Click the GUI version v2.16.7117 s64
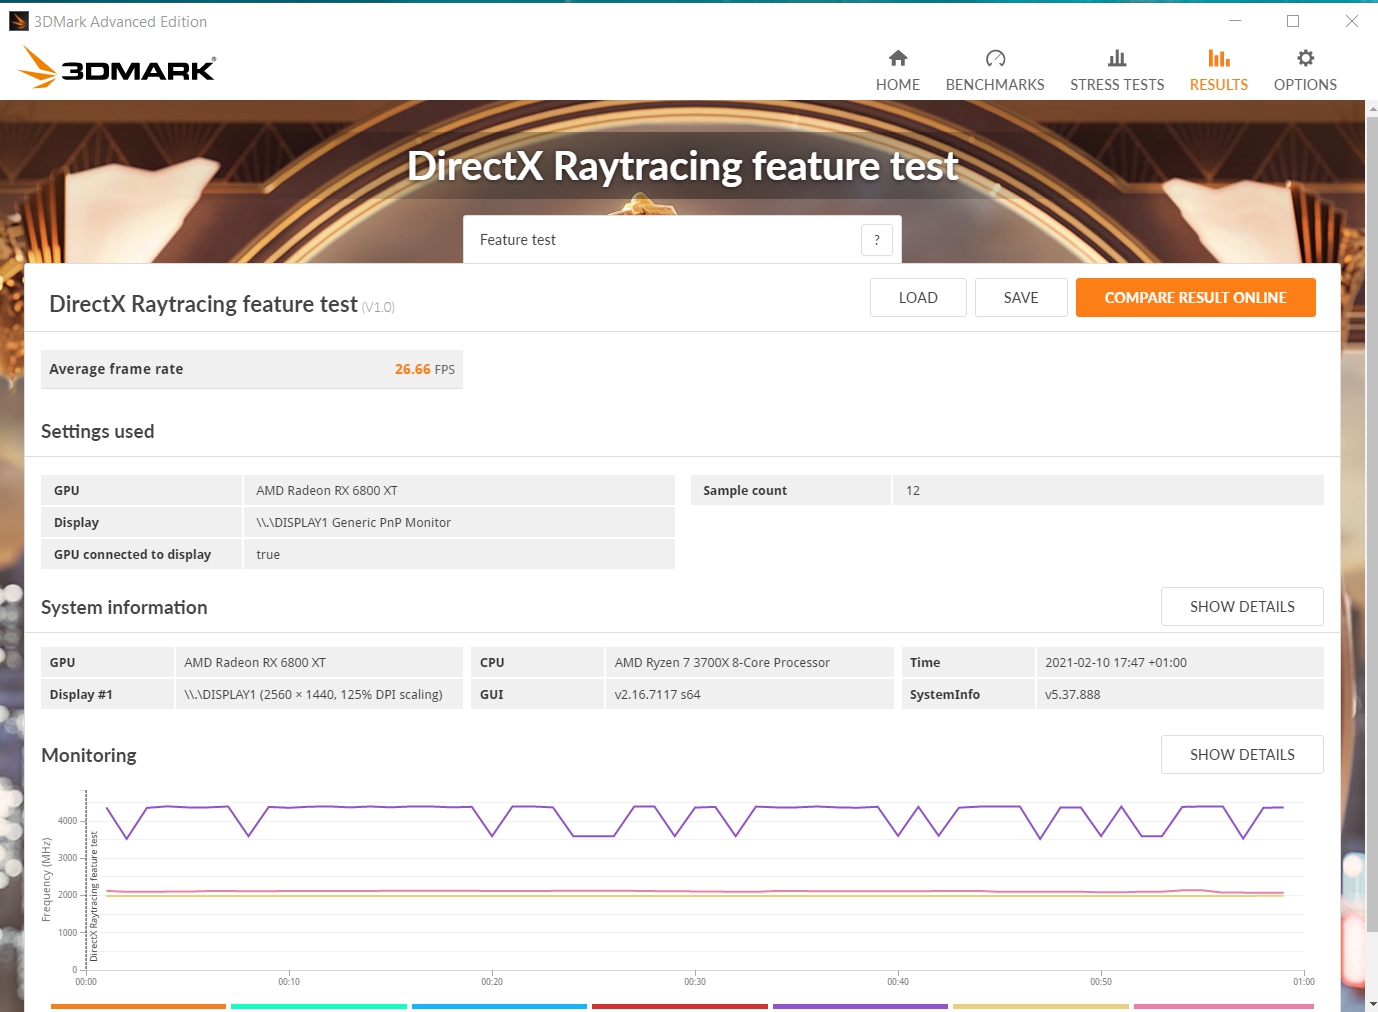The image size is (1378, 1012). pyautogui.click(x=657, y=694)
